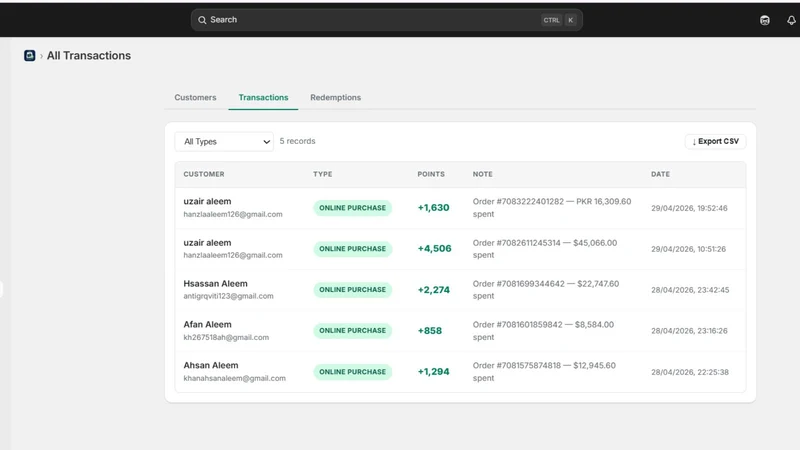This screenshot has height=450, width=800.
Task: Click the All Transactions breadcrumb title
Action: [89, 56]
